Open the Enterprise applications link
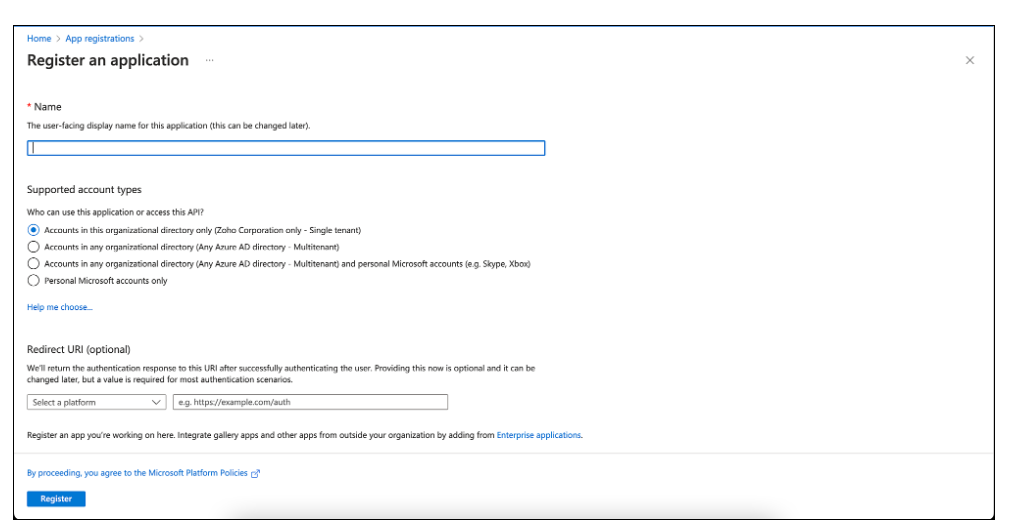Viewport: 1016px width, 532px height. pos(538,435)
